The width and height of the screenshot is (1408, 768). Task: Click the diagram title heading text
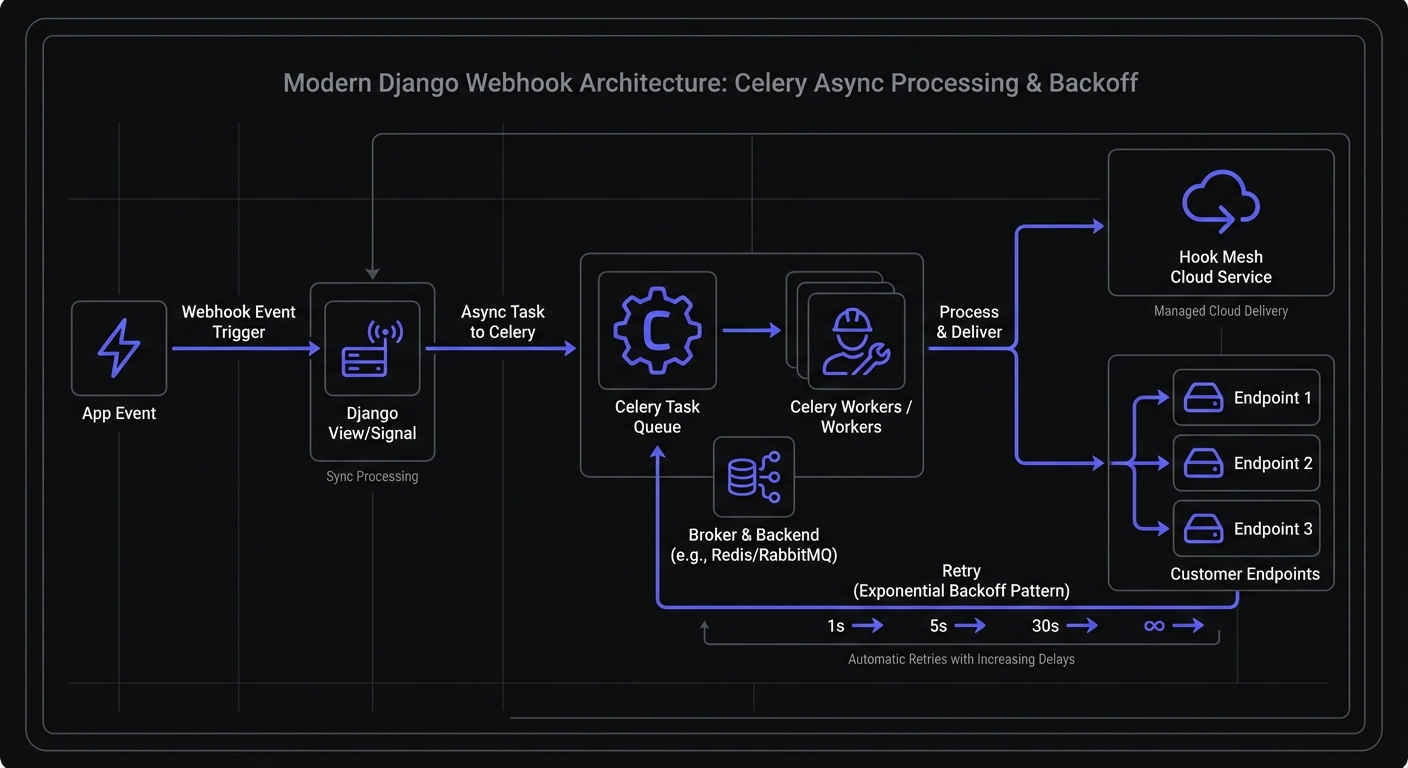pos(710,82)
